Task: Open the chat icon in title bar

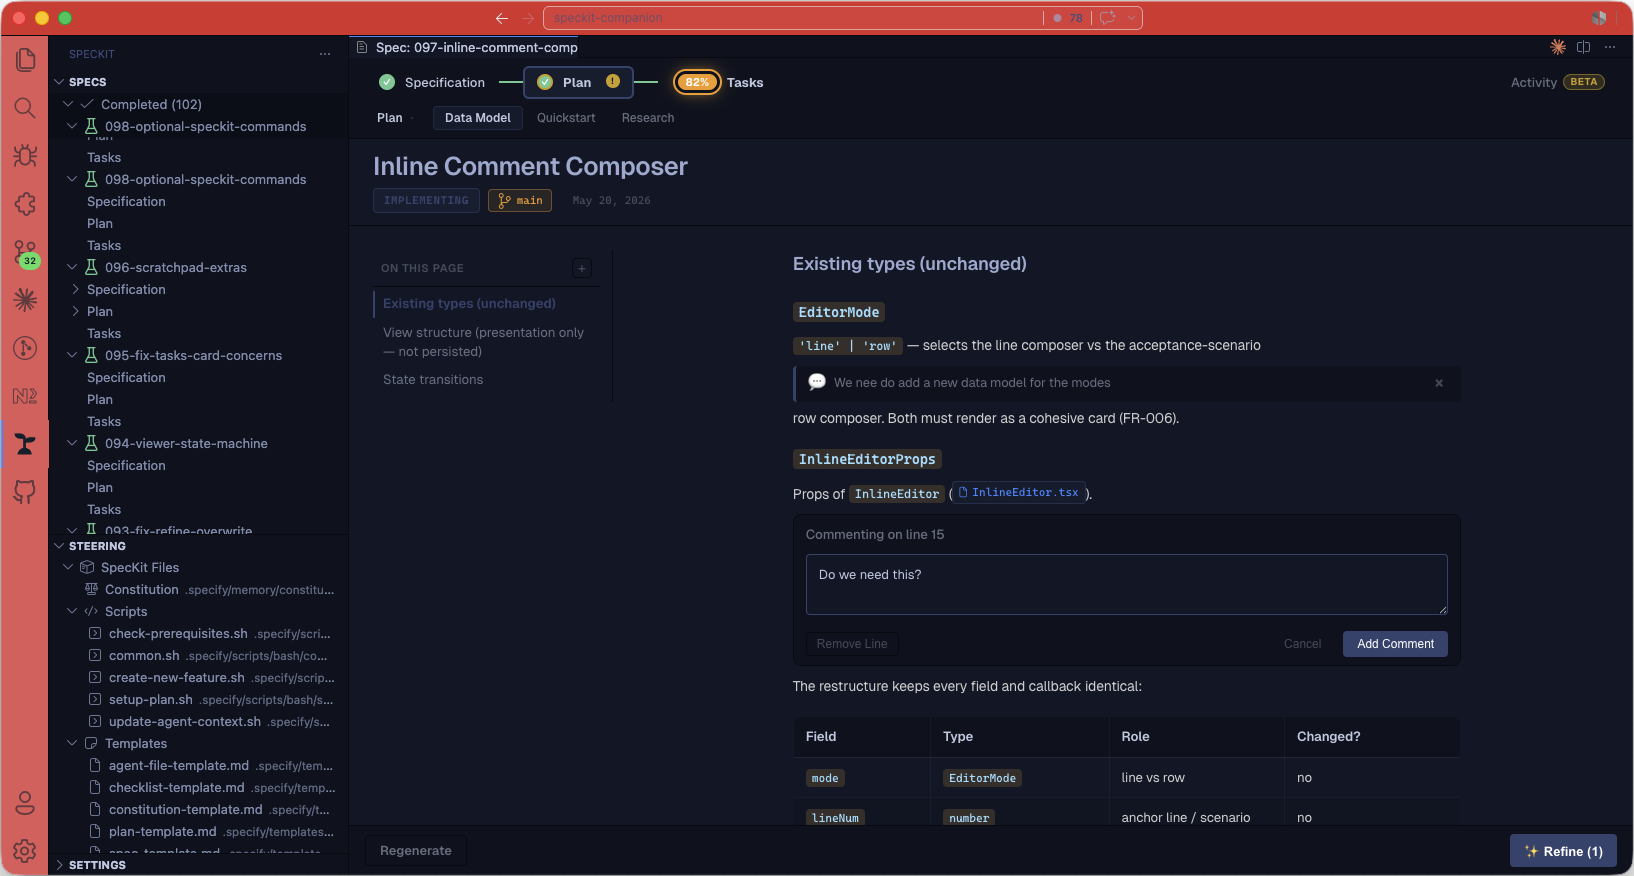Action: pyautogui.click(x=1108, y=18)
